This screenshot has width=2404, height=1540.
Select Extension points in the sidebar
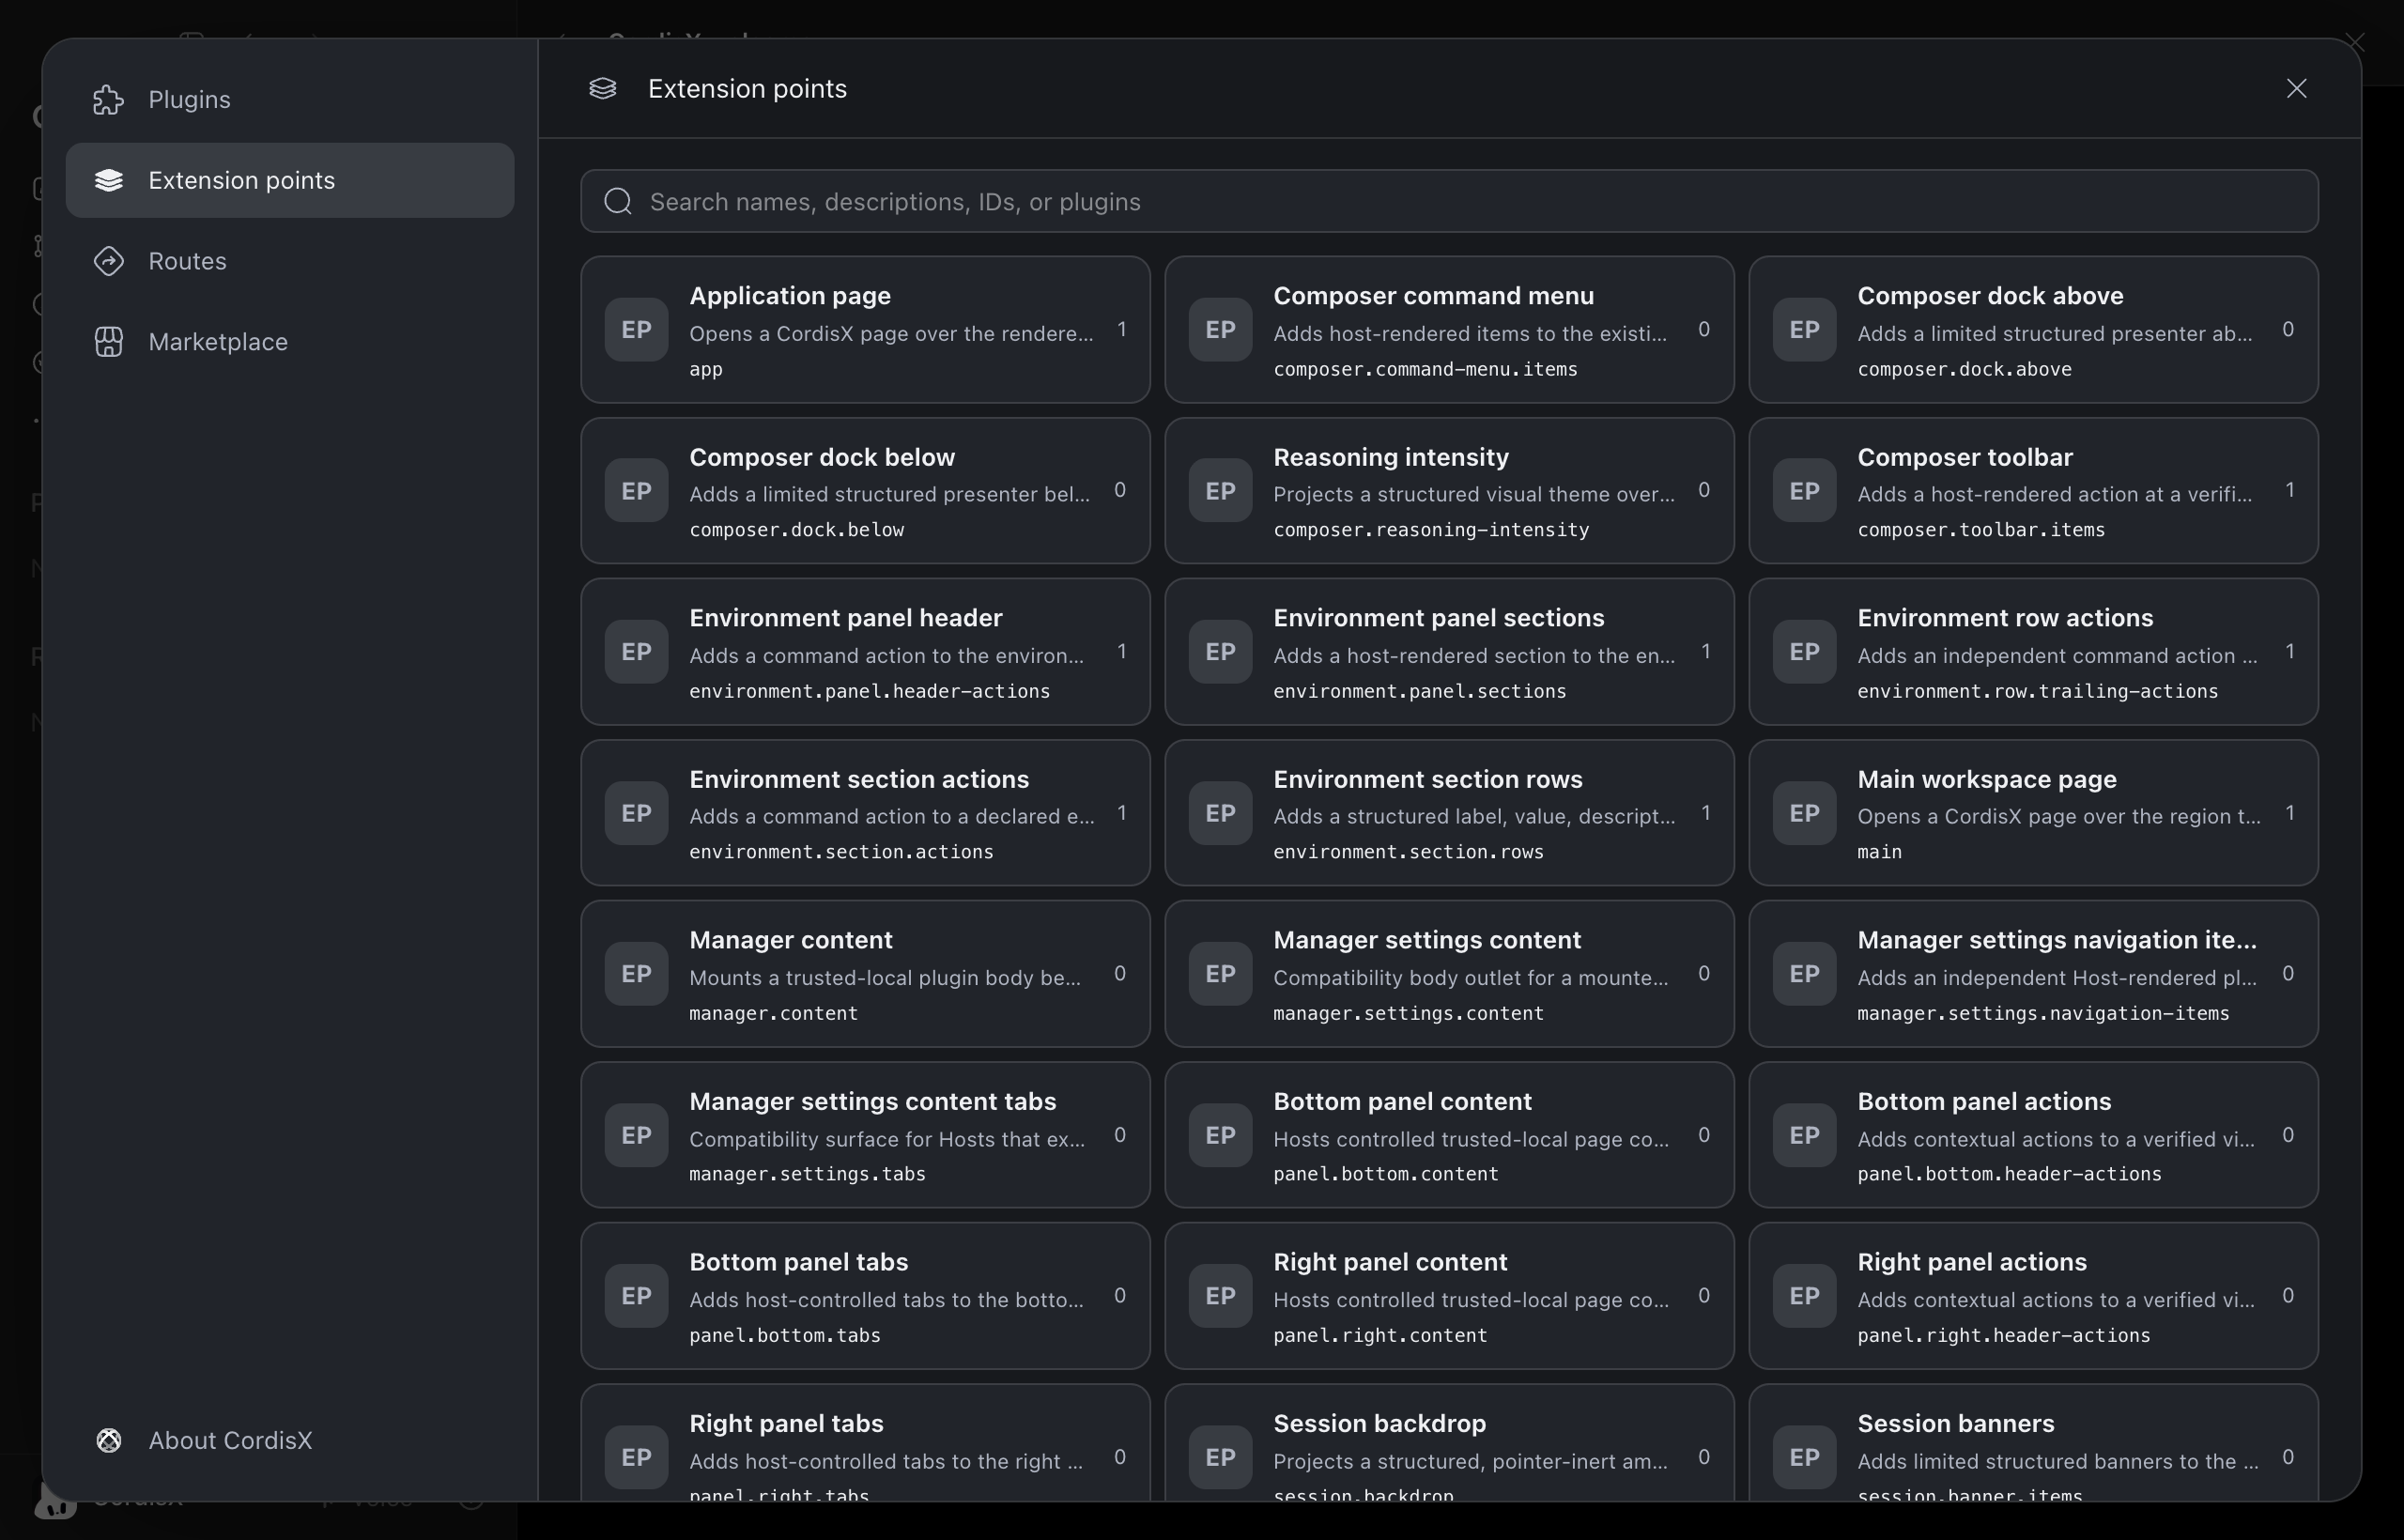click(x=289, y=180)
